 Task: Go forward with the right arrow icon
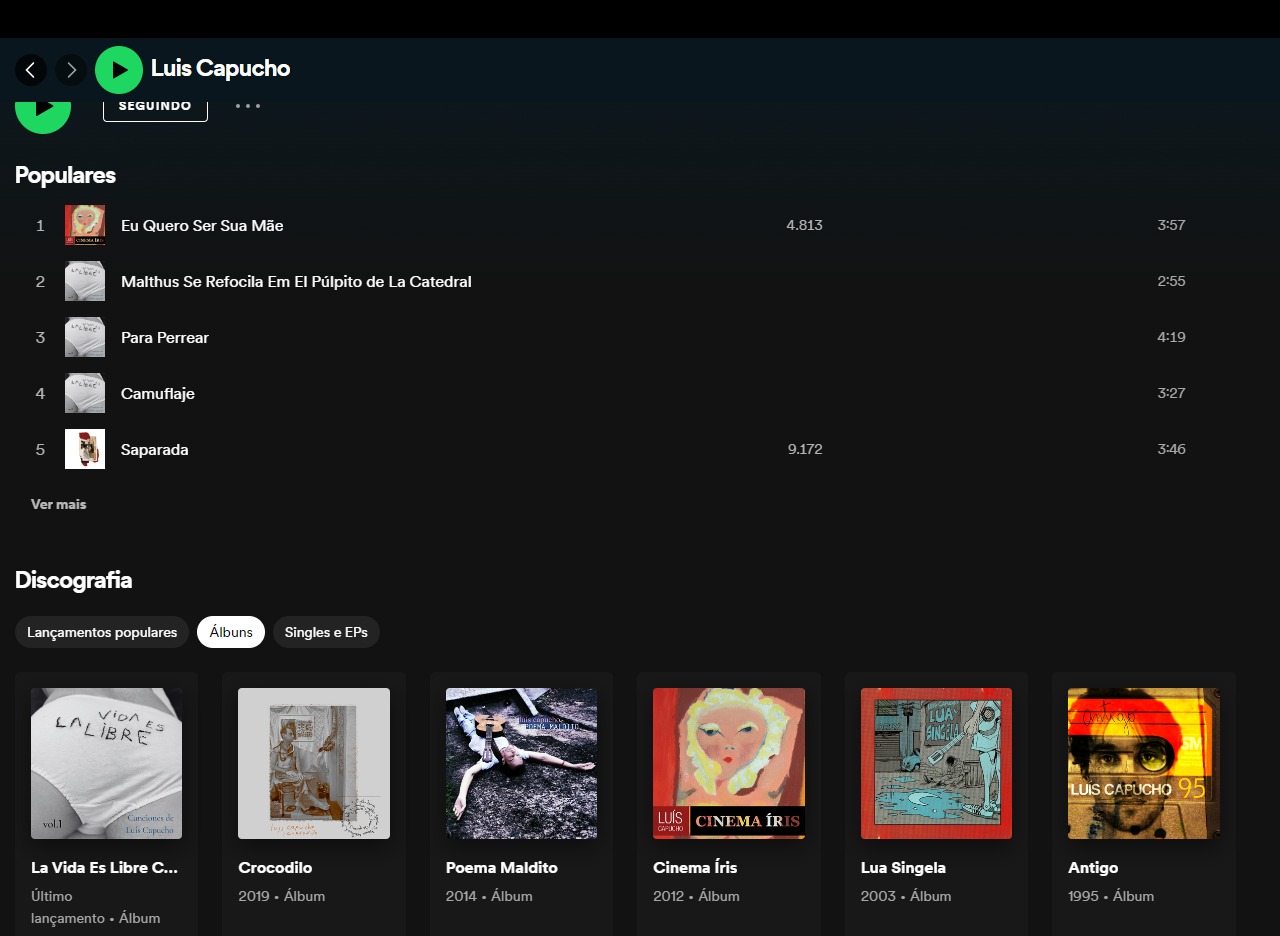(71, 70)
